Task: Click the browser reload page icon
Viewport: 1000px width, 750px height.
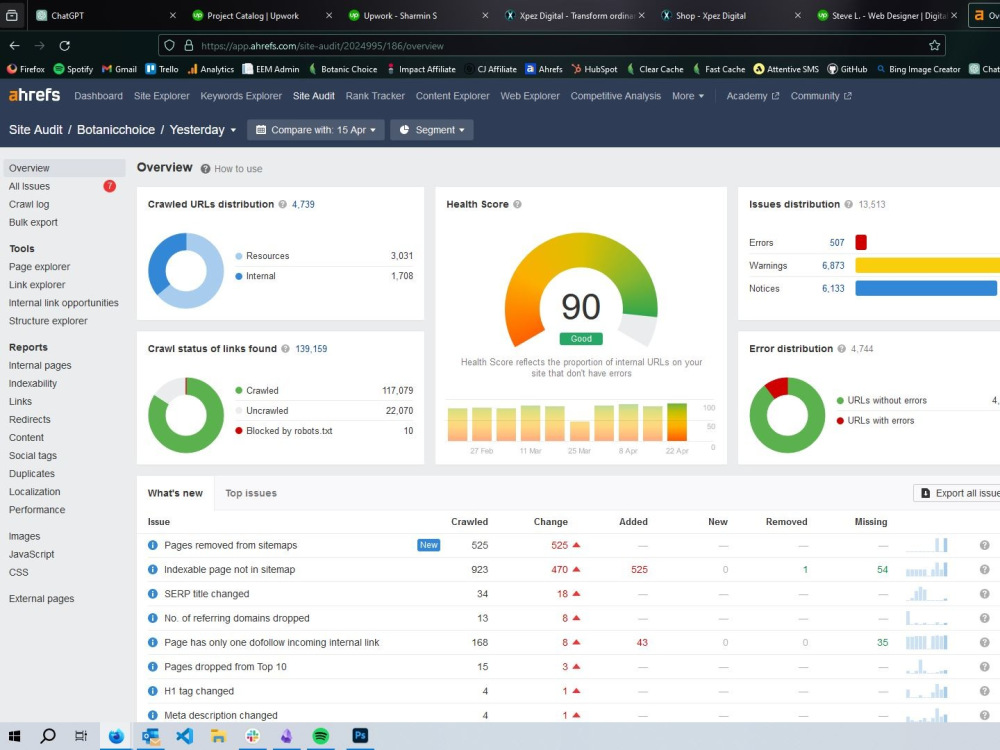Action: coord(64,46)
